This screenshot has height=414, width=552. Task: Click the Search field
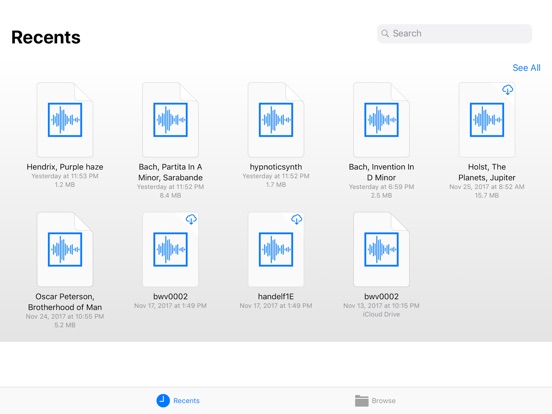pyautogui.click(x=454, y=33)
